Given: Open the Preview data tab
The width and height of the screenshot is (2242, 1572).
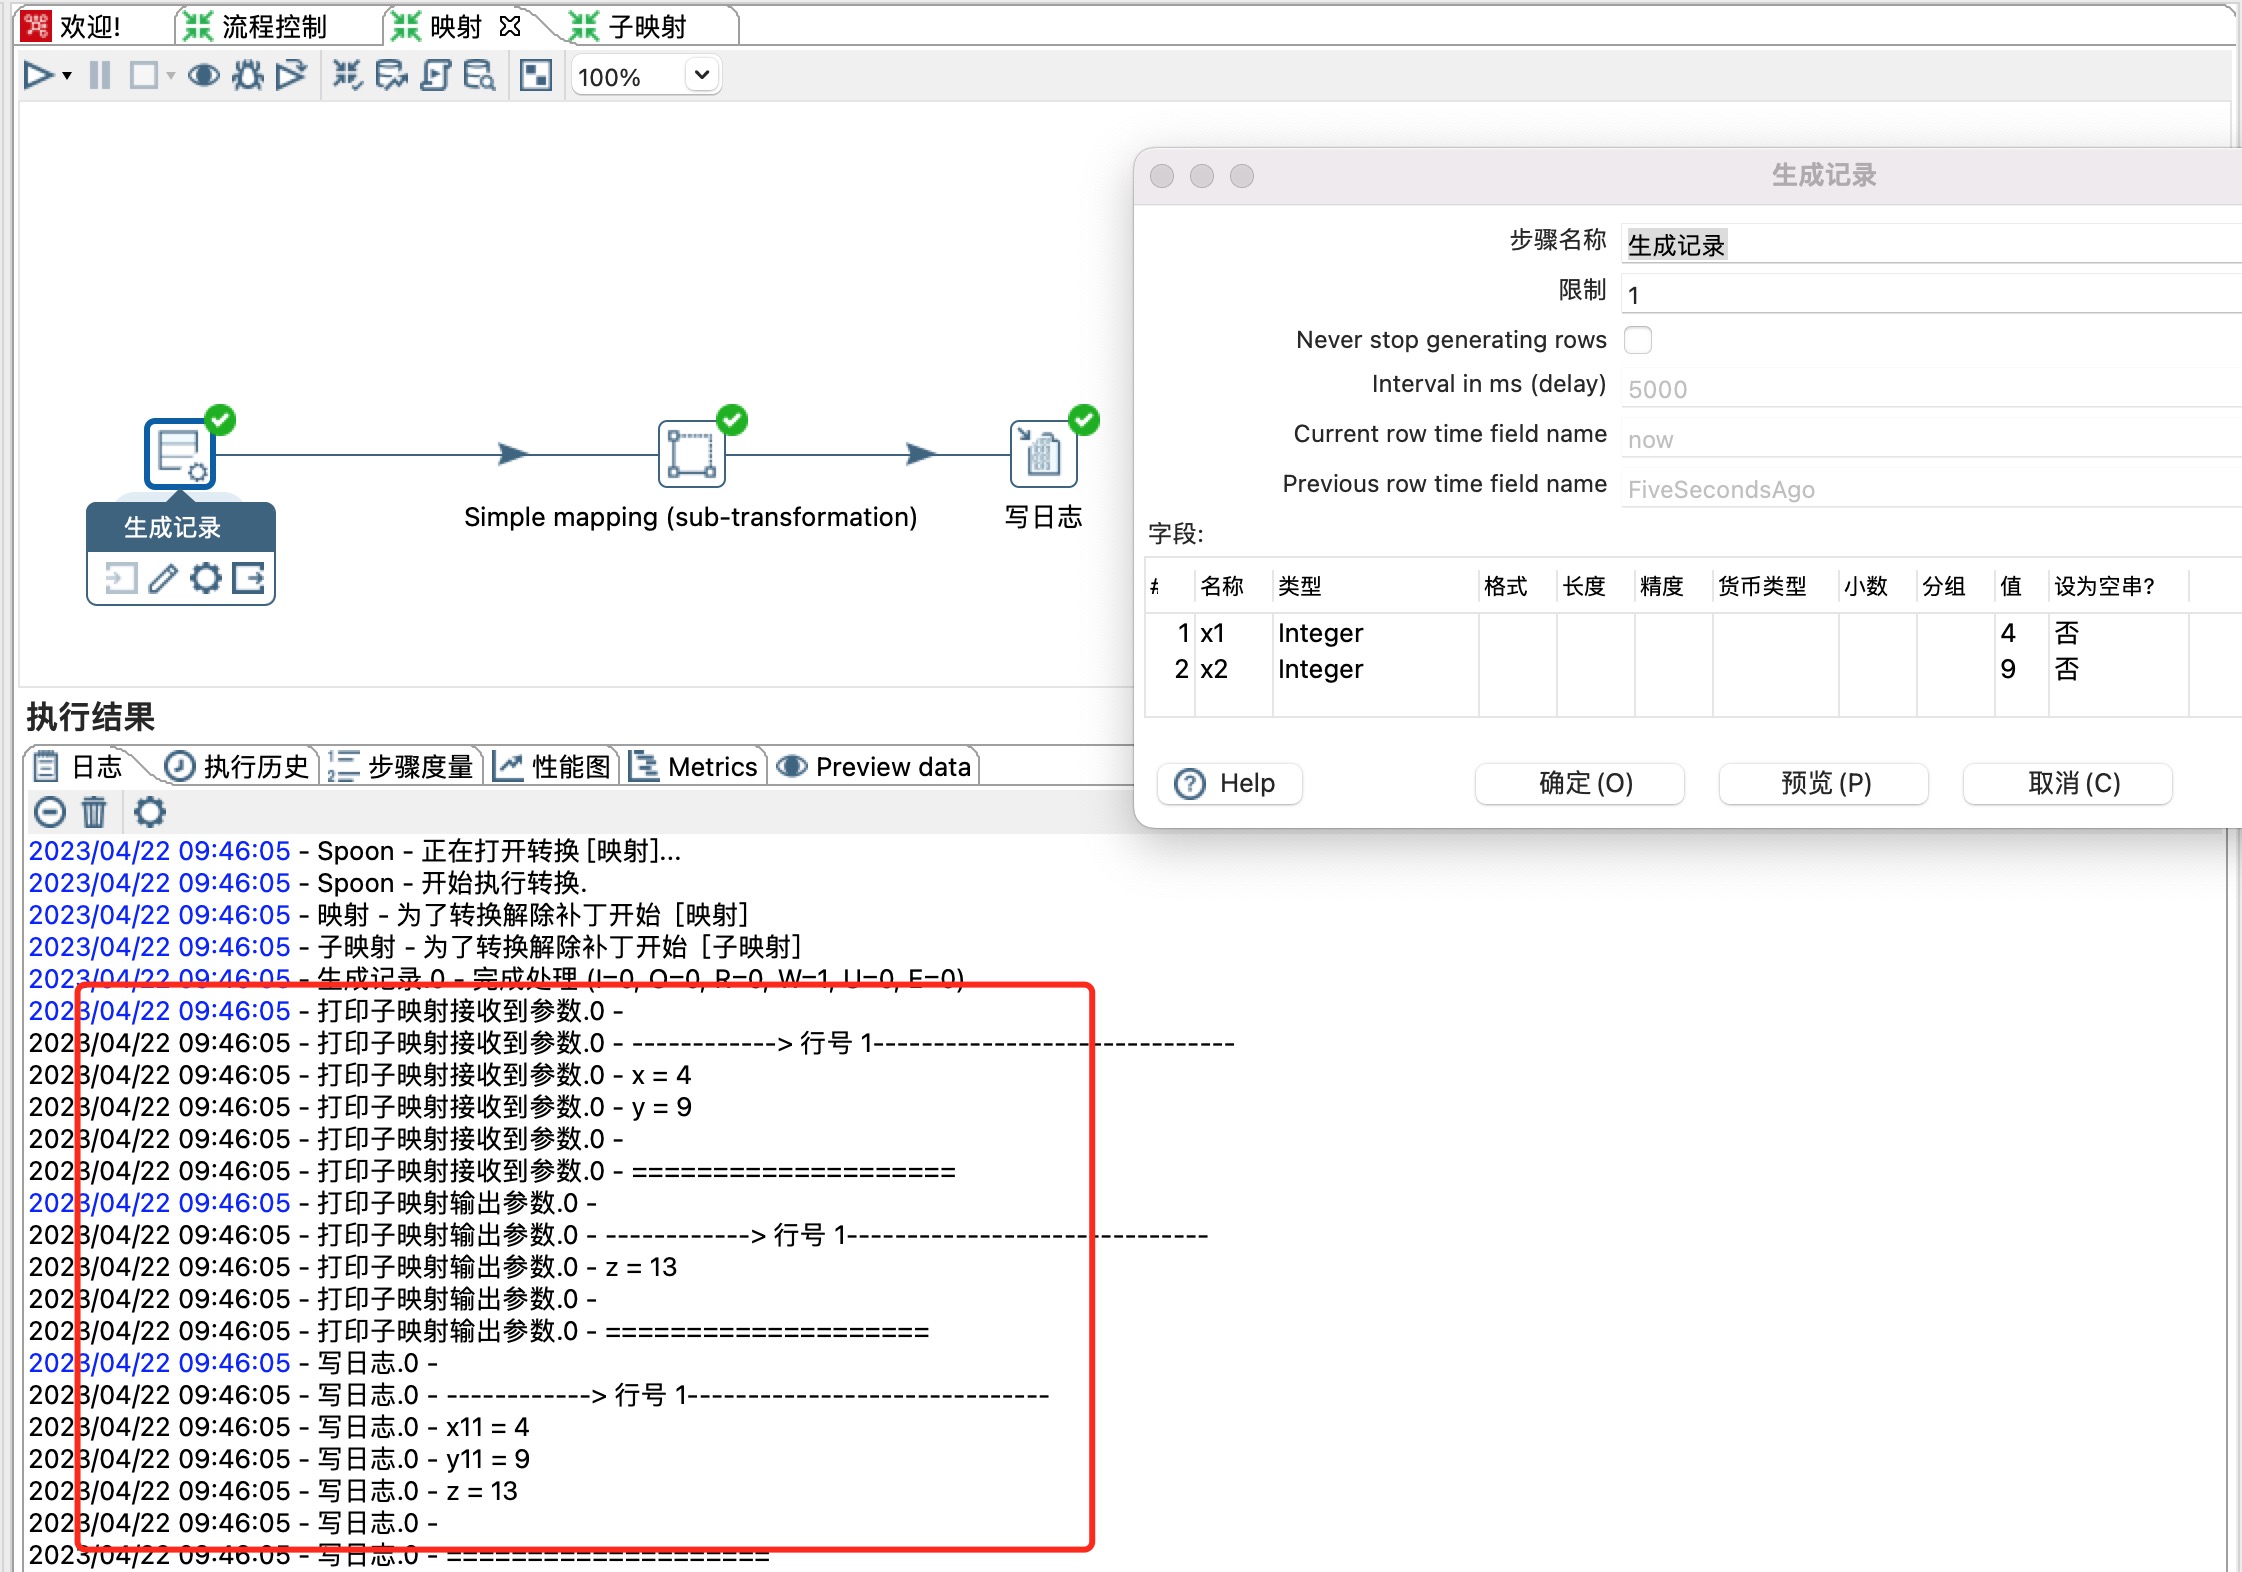Looking at the screenshot, I should click(875, 767).
